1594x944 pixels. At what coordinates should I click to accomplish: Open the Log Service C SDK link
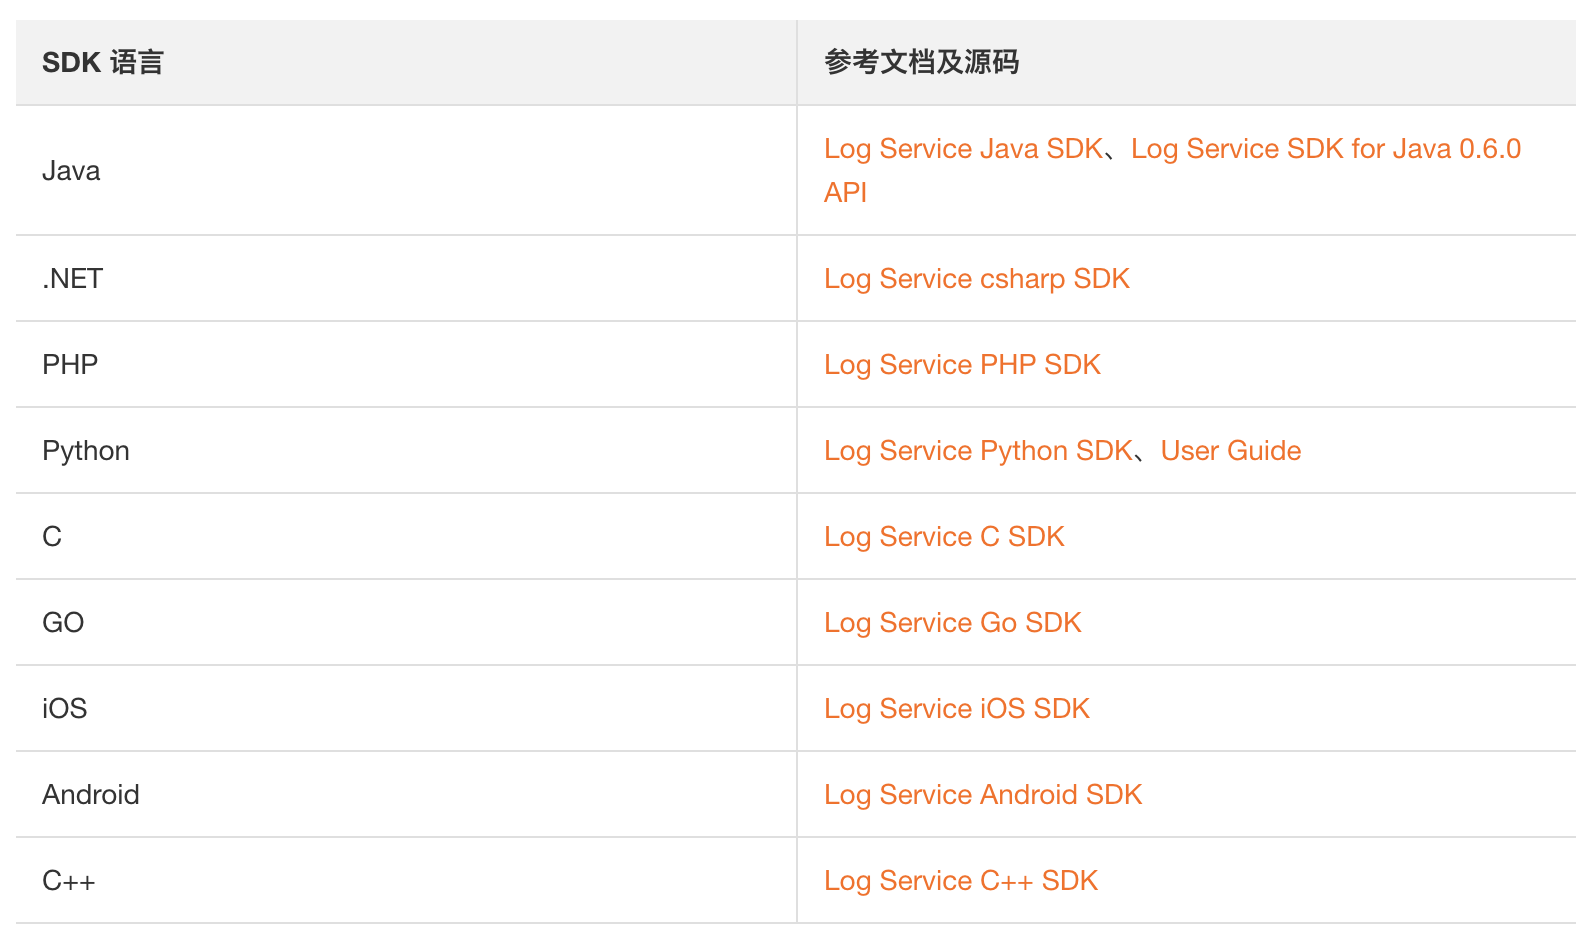(x=944, y=537)
